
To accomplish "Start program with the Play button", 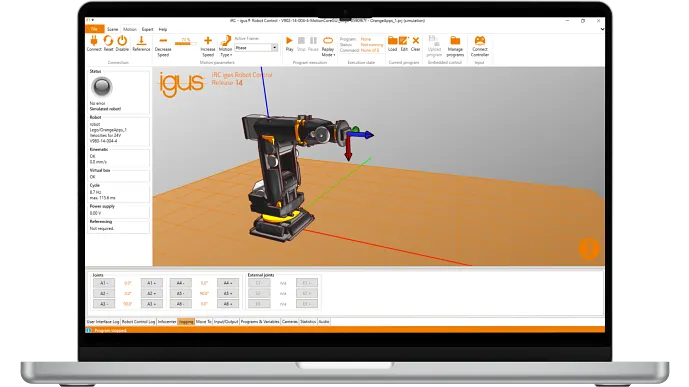I will (289, 40).
